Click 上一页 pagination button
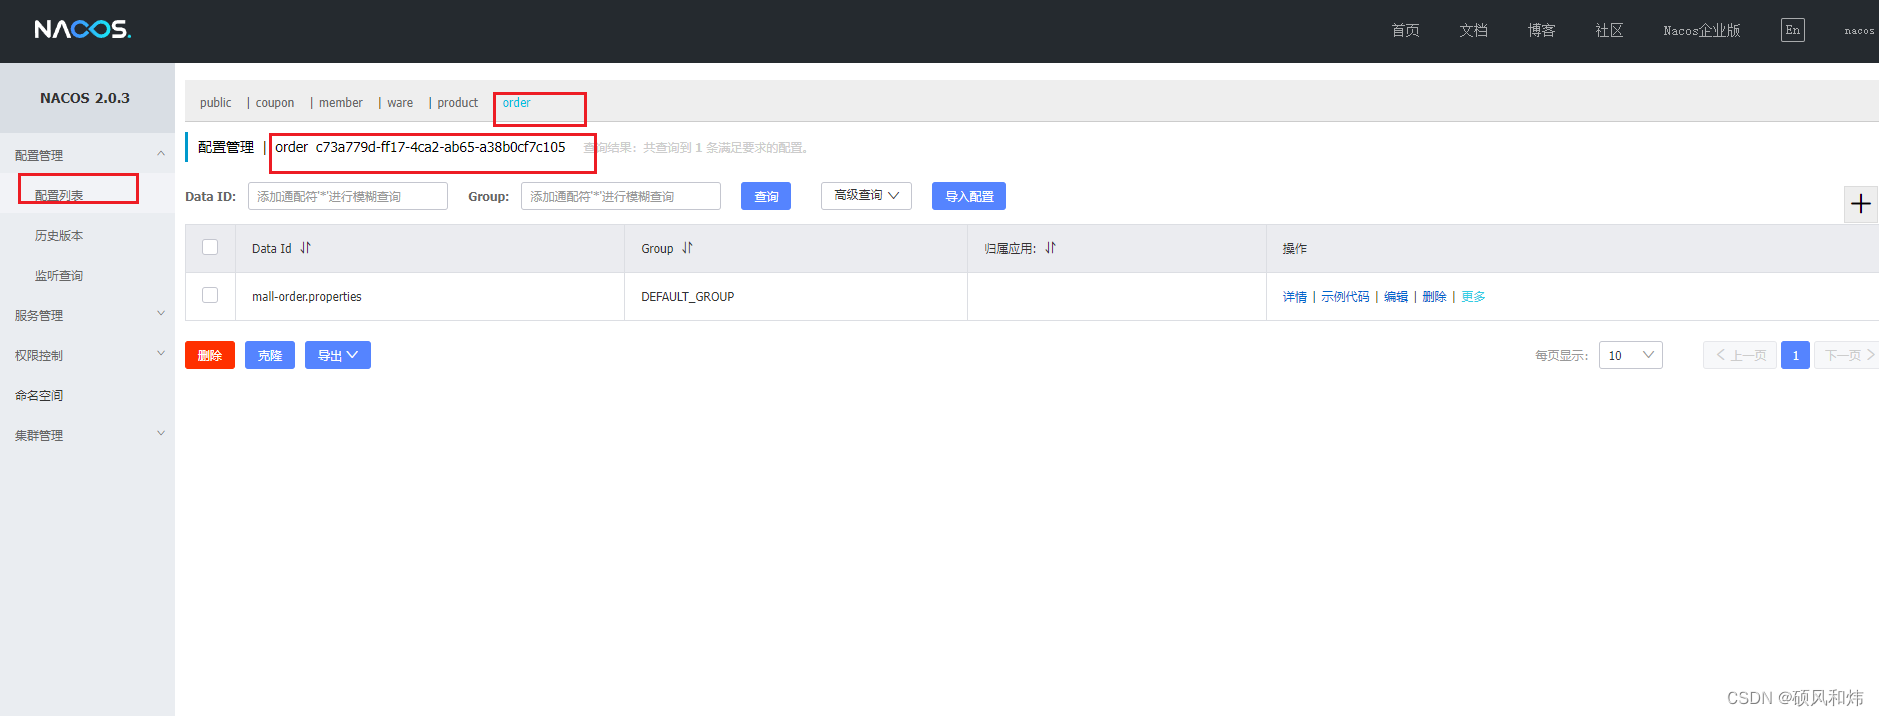1879x716 pixels. [1740, 355]
